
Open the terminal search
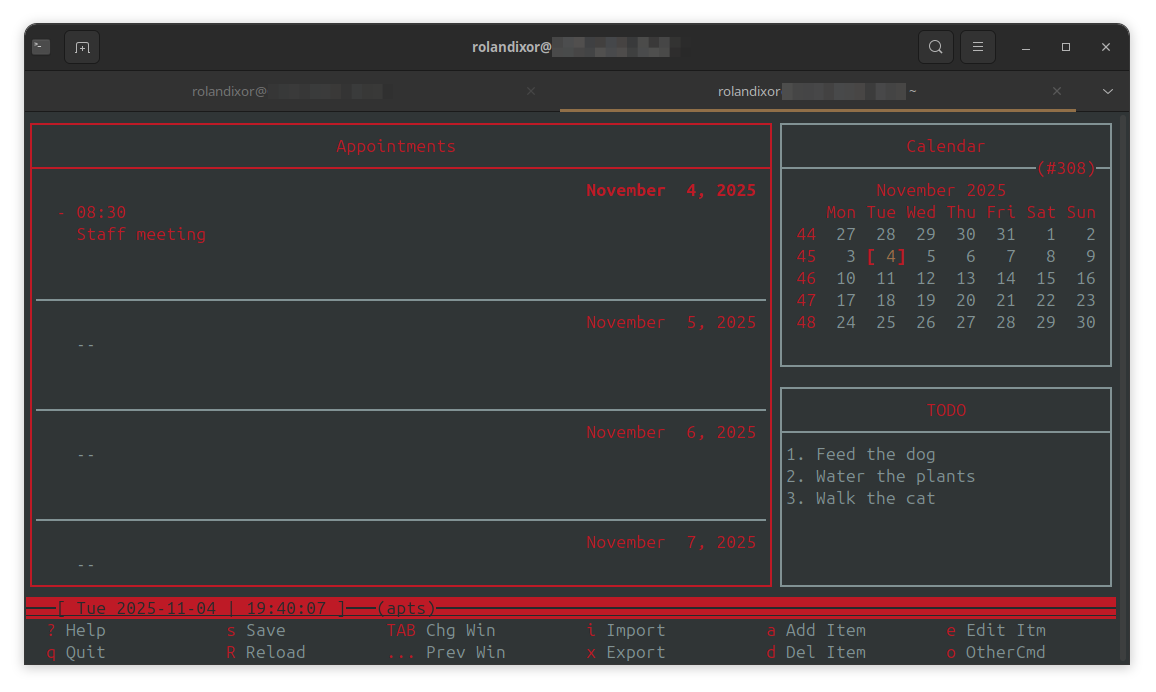click(935, 46)
